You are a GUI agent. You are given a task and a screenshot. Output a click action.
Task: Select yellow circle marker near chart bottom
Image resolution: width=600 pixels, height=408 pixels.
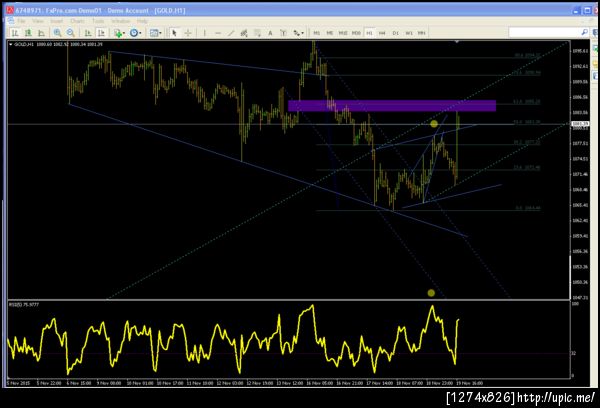point(431,293)
